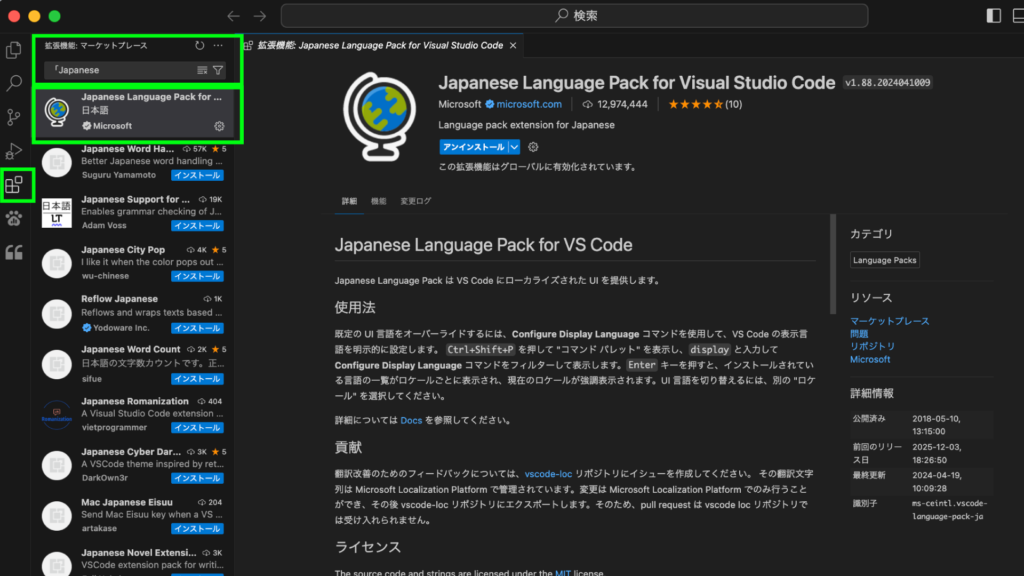The height and width of the screenshot is (576, 1024).
Task: Click gear icon on Japanese Language Pack list item
Action: (219, 126)
